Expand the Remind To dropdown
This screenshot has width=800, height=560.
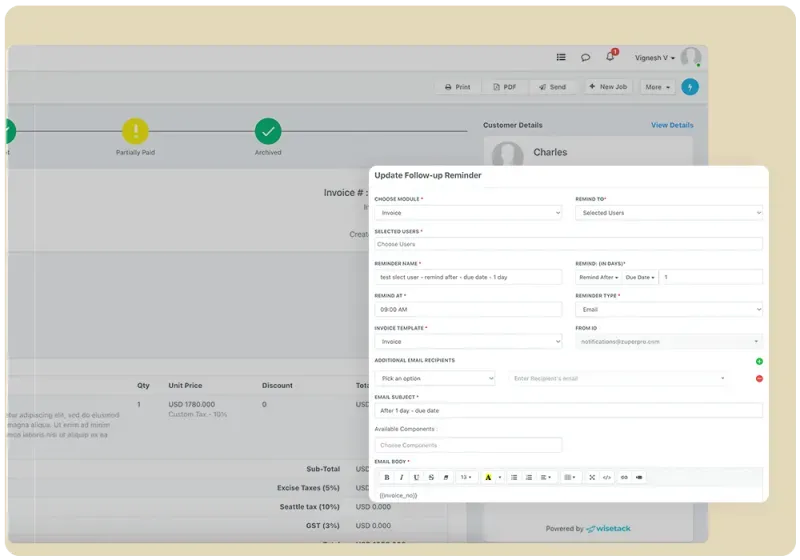[669, 213]
